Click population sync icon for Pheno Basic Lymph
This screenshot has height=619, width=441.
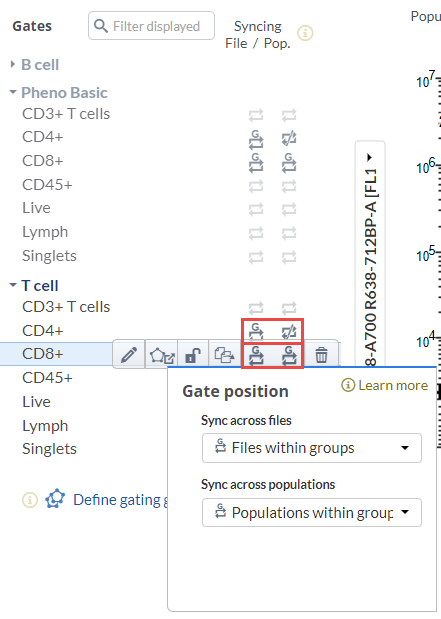click(x=289, y=233)
